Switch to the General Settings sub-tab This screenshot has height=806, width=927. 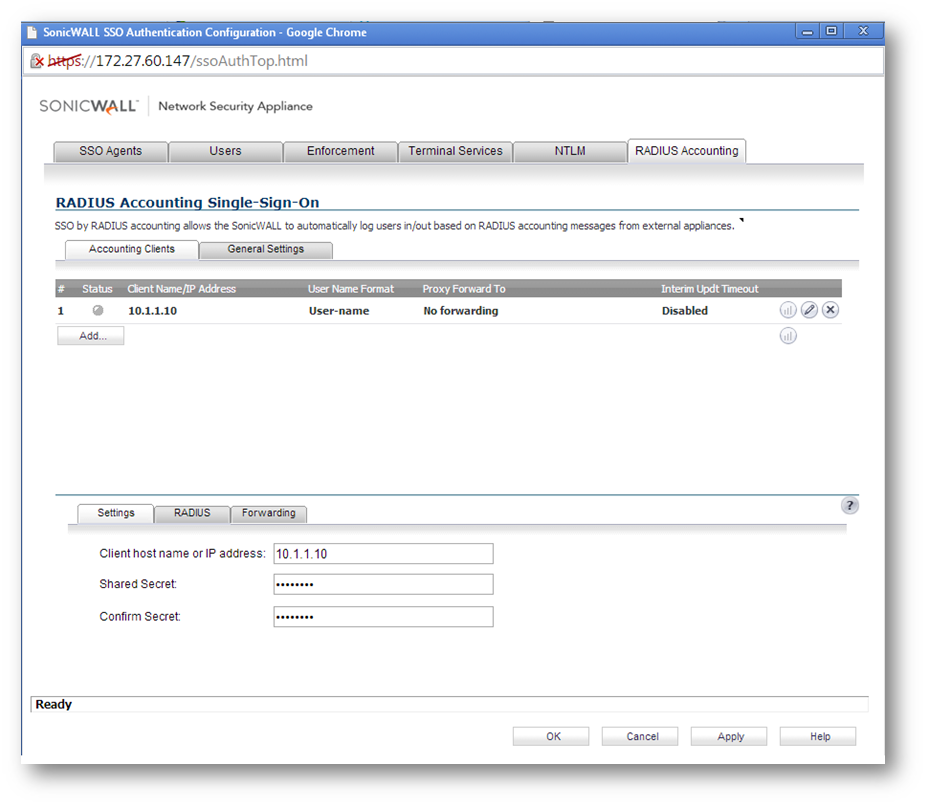pos(265,250)
